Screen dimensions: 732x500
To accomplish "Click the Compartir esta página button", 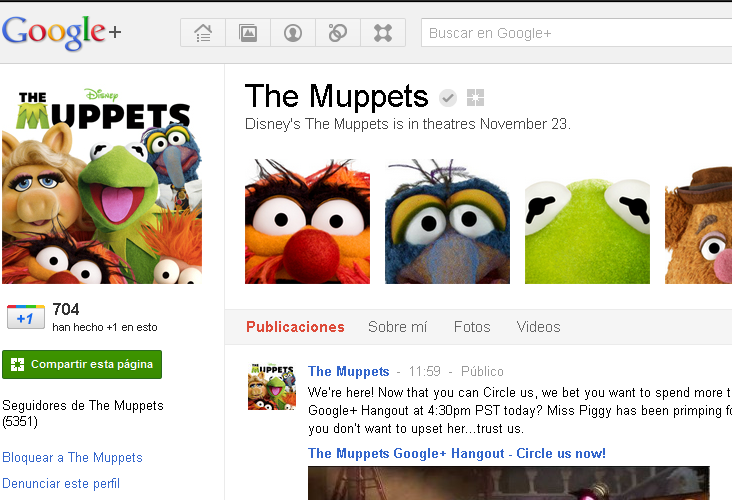I will tap(82, 364).
